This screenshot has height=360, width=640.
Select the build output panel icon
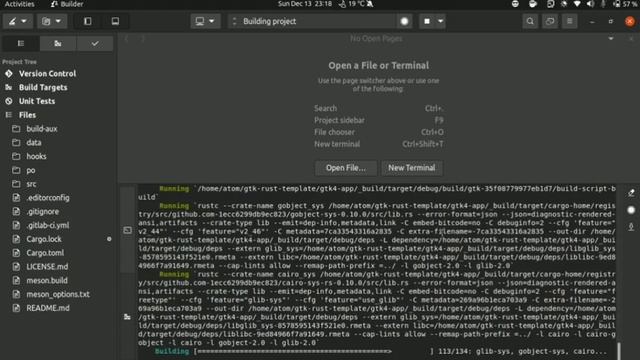(x=127, y=316)
